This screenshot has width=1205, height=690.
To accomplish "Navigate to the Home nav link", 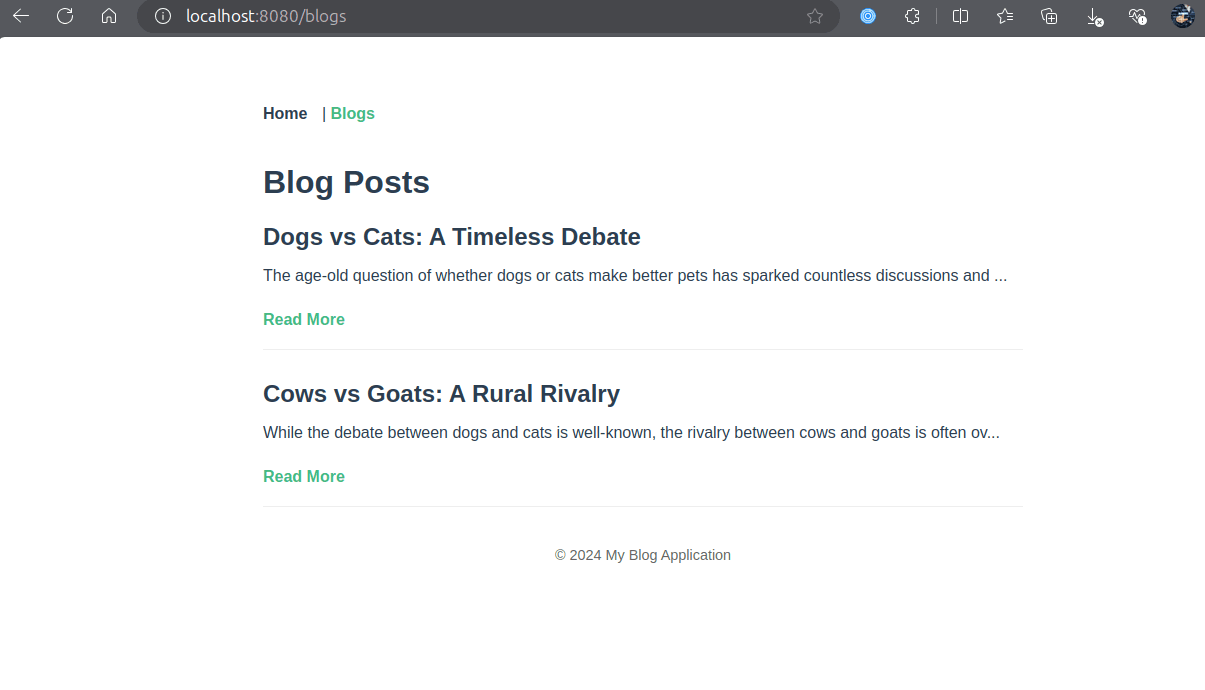I will 285,114.
